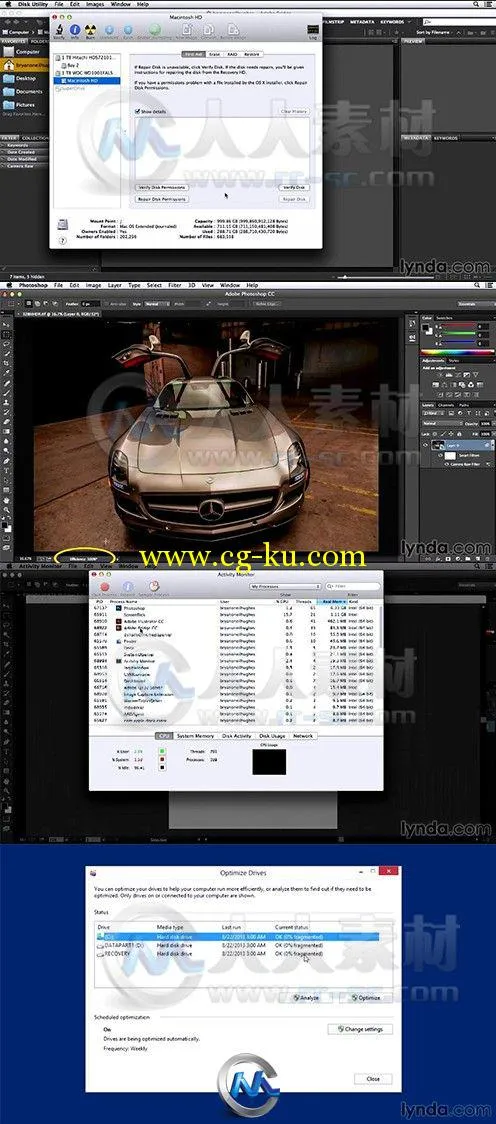
Task: Click the Analyze button in Optimize Drives
Action: point(306,997)
